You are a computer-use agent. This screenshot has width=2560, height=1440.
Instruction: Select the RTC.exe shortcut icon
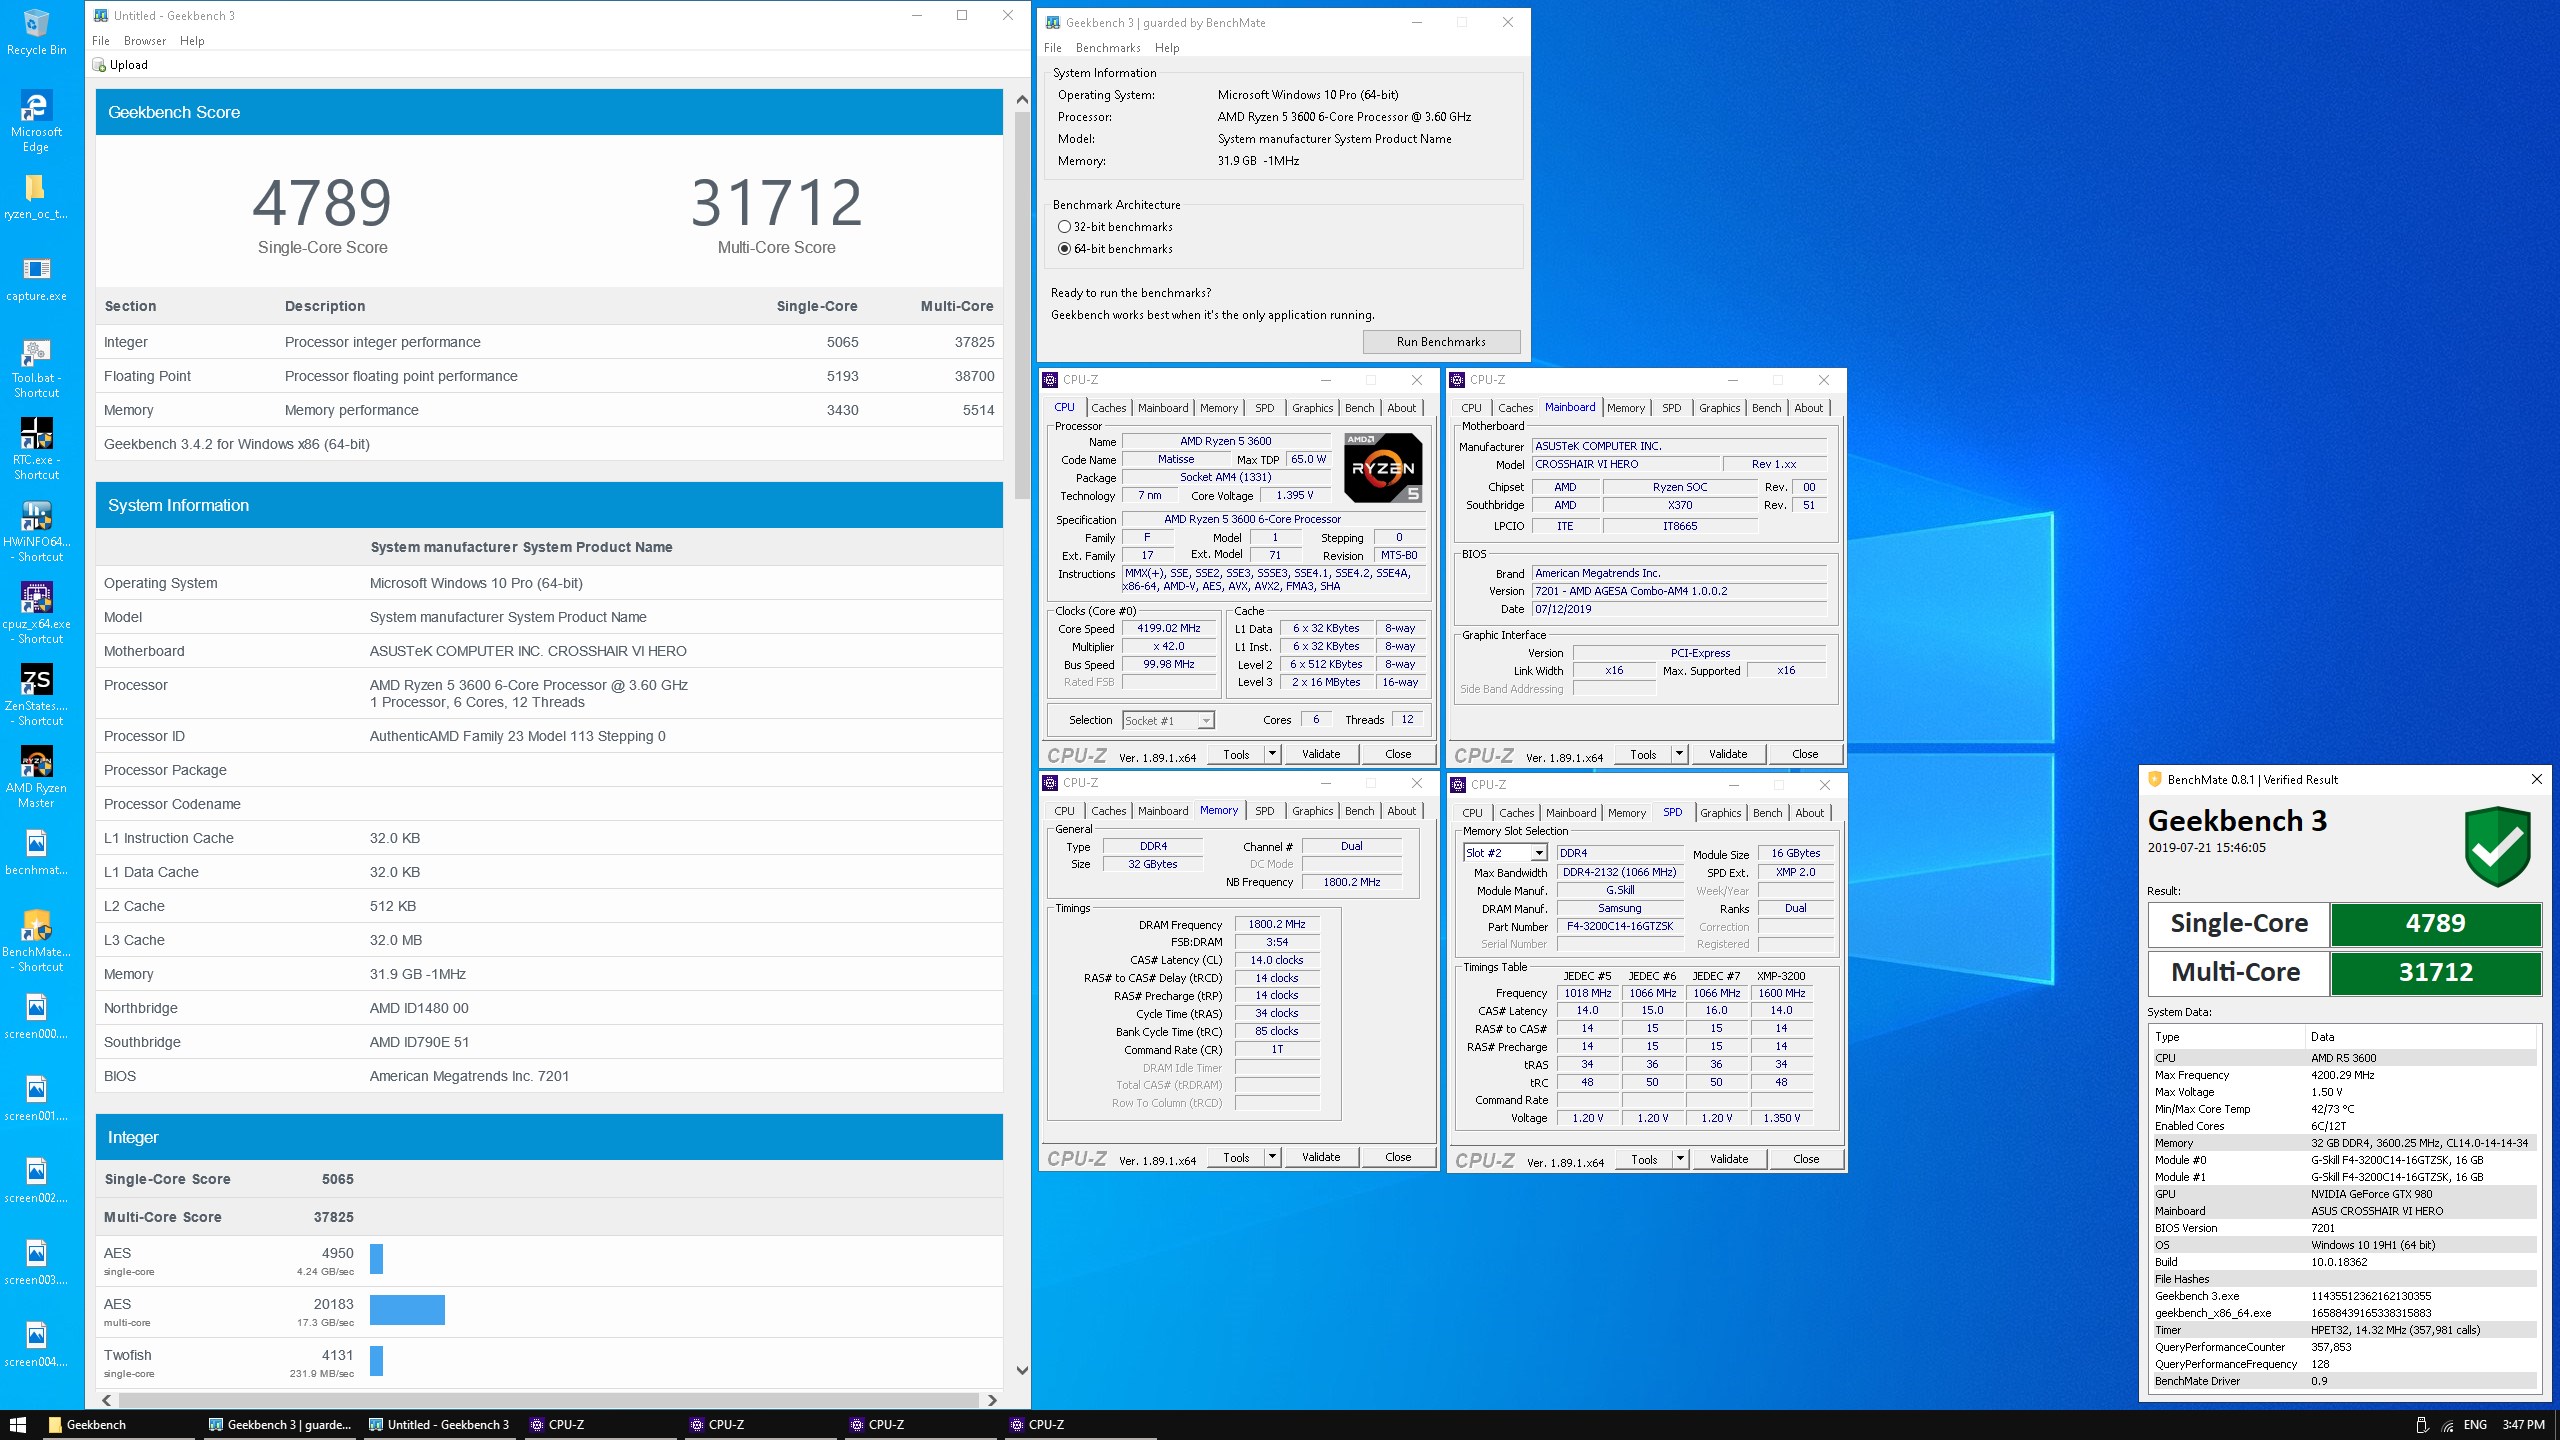(36, 450)
